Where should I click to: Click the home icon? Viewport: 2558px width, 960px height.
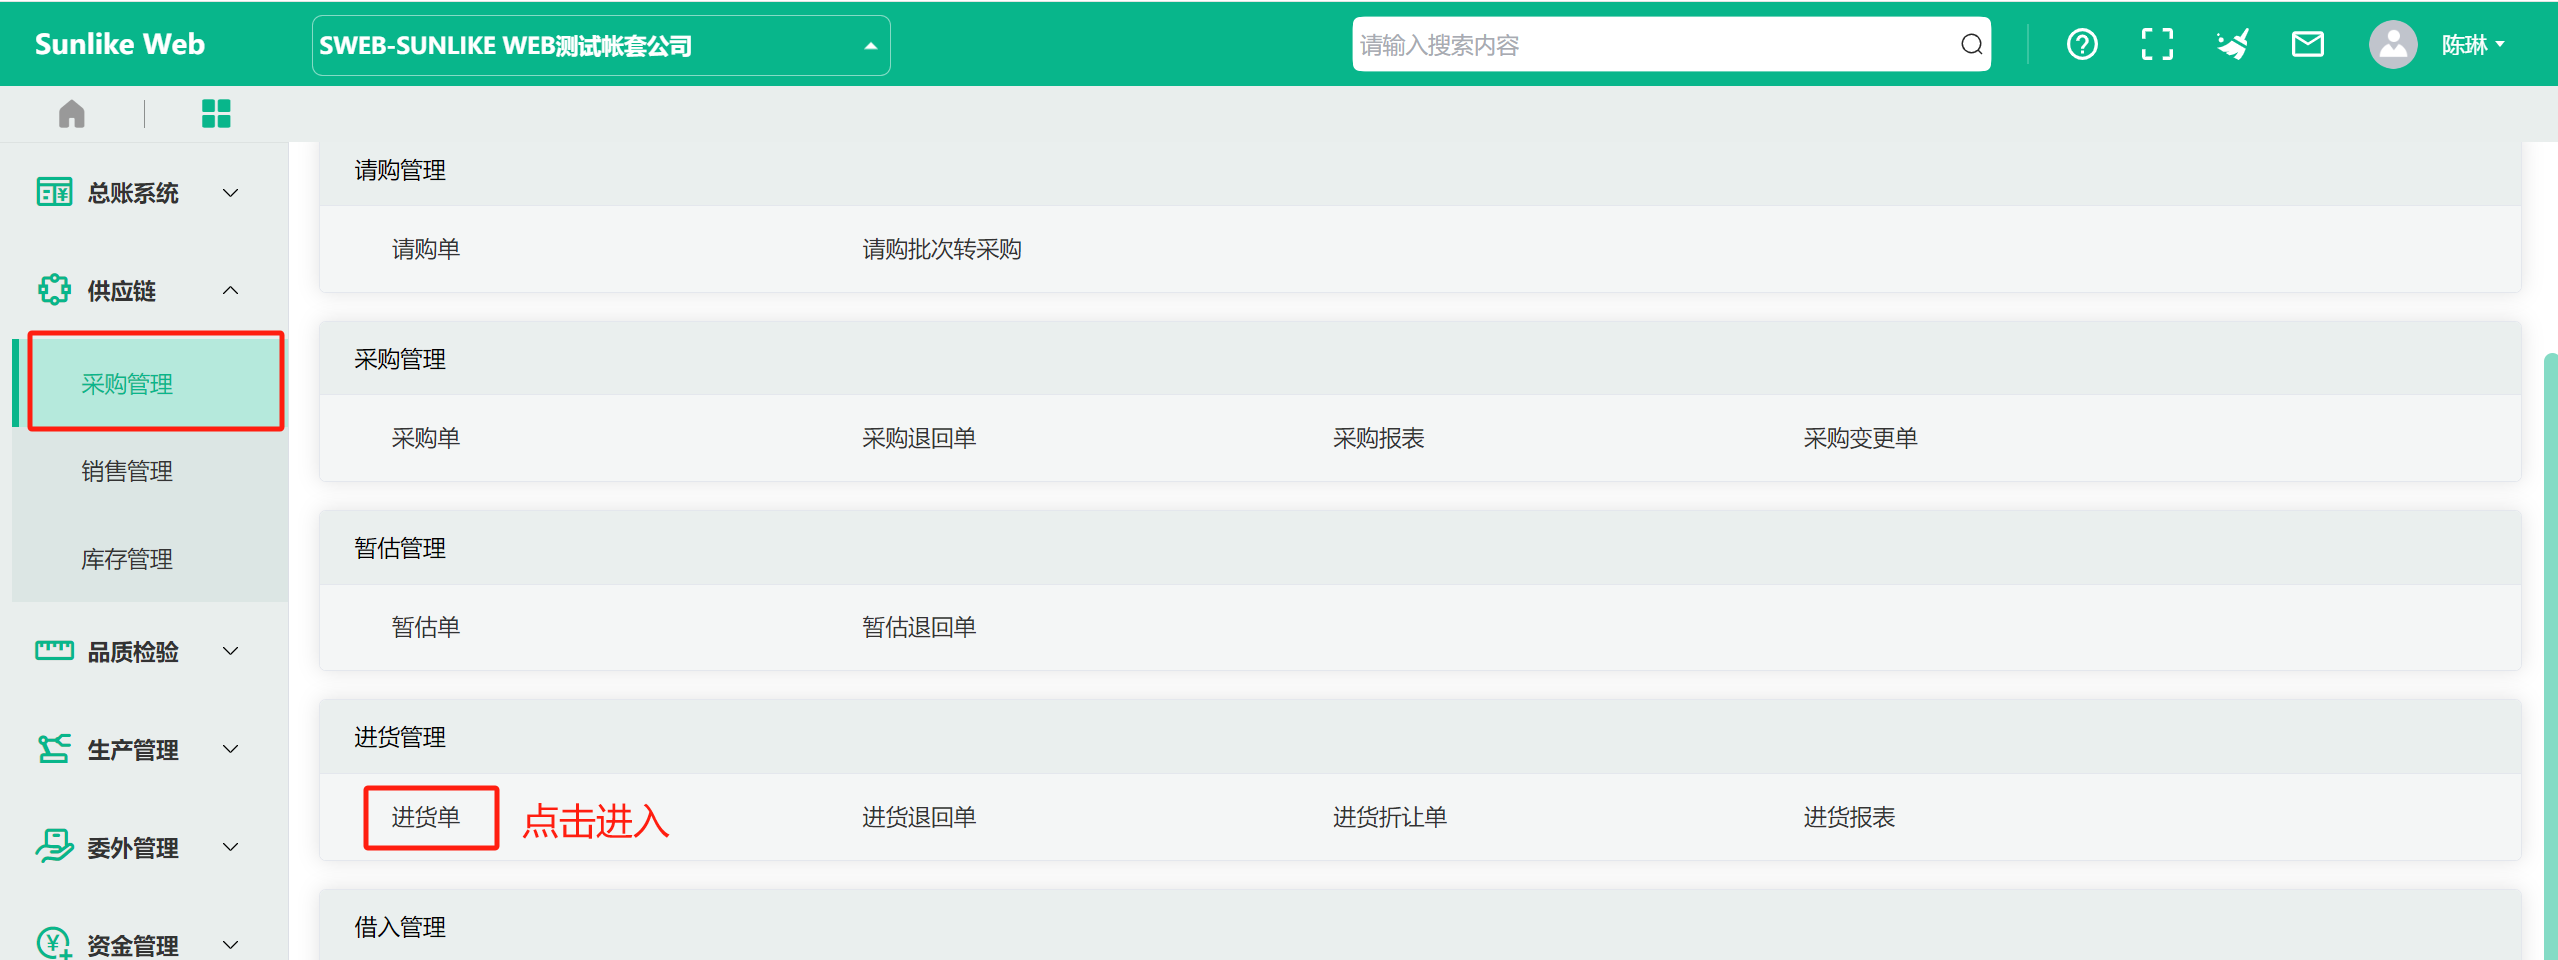[72, 114]
